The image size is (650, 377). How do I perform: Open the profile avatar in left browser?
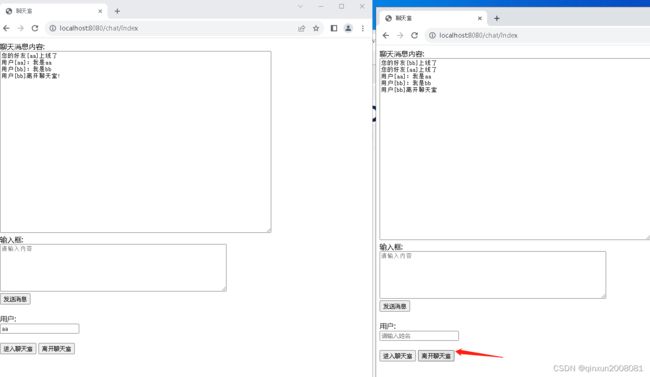coord(348,28)
